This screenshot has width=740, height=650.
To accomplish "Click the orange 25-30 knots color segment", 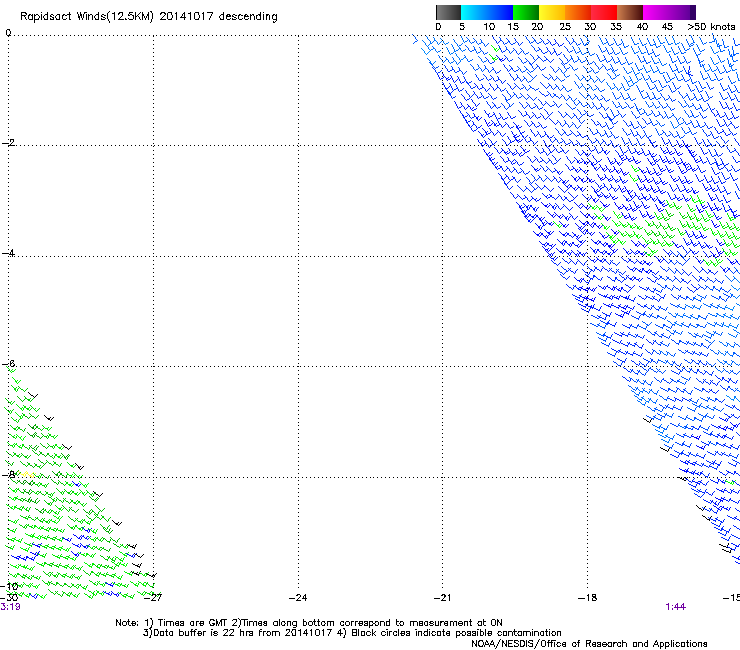I will (578, 12).
